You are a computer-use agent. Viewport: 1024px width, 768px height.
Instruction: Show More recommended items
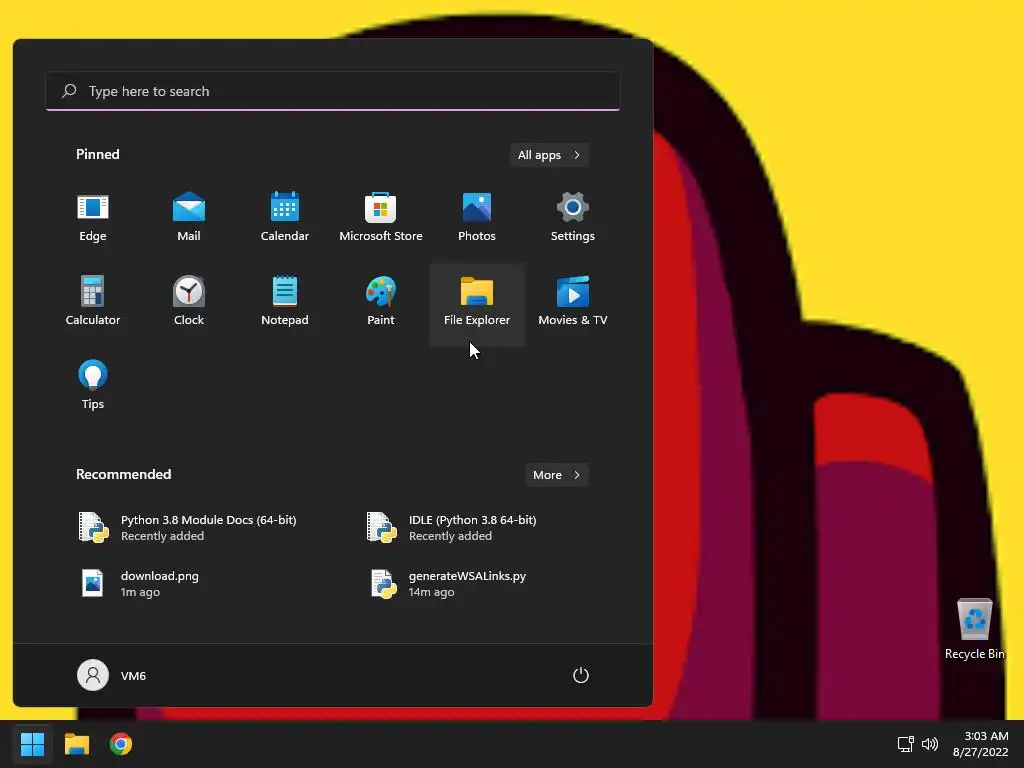point(556,475)
